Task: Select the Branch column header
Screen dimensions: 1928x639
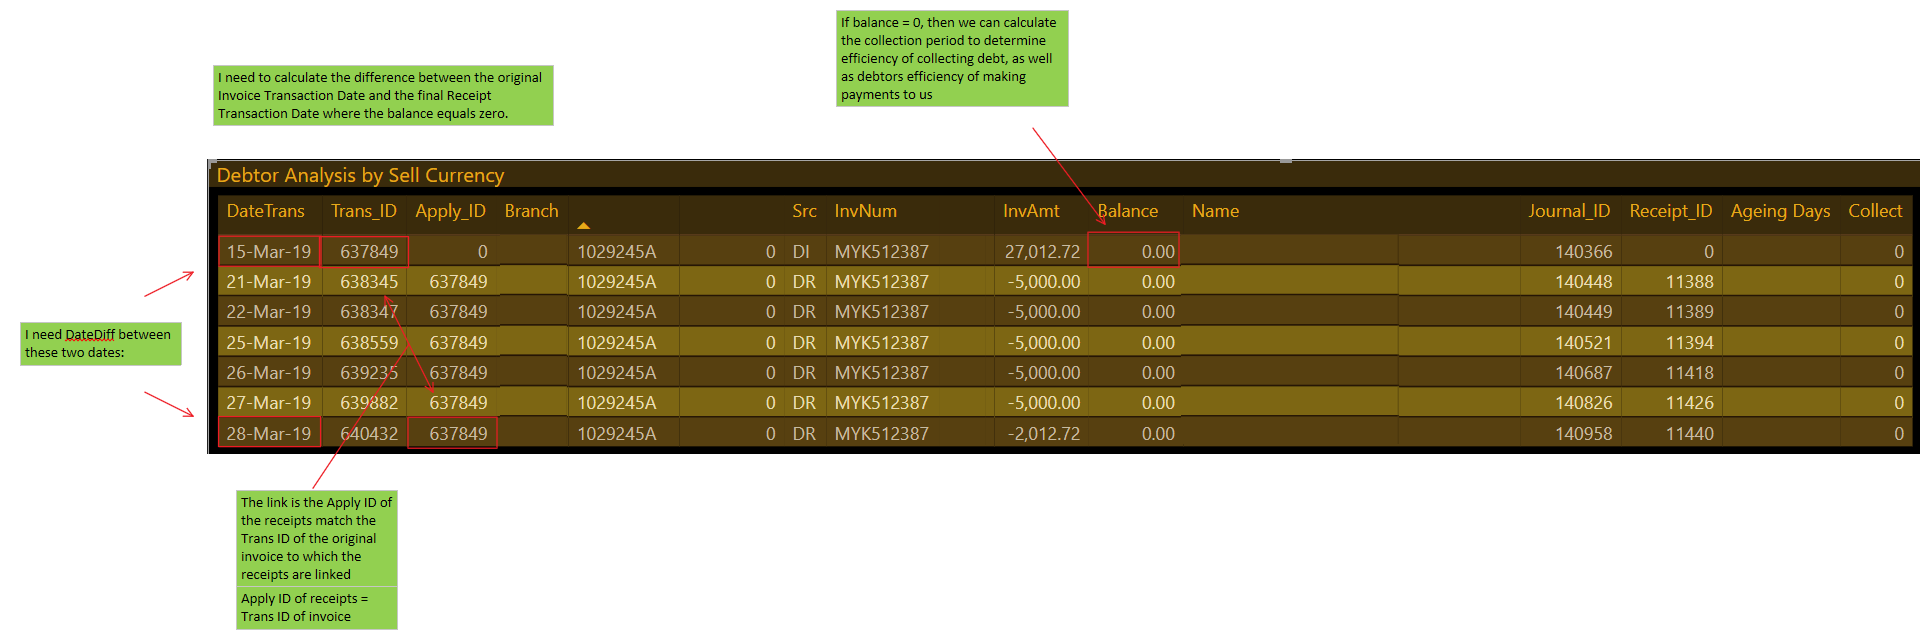Action: [x=531, y=211]
